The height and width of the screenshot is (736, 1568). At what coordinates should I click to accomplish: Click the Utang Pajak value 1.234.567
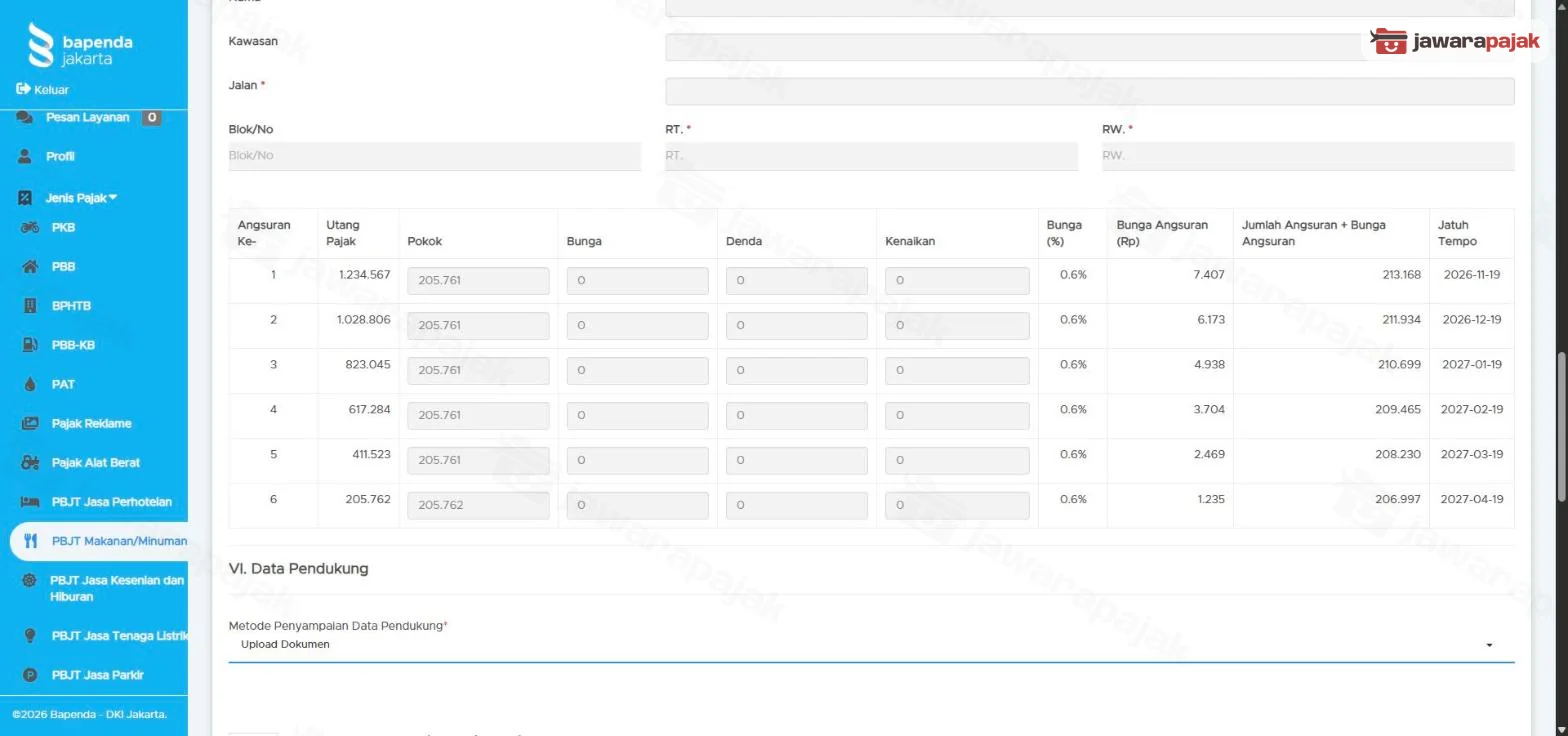click(364, 275)
